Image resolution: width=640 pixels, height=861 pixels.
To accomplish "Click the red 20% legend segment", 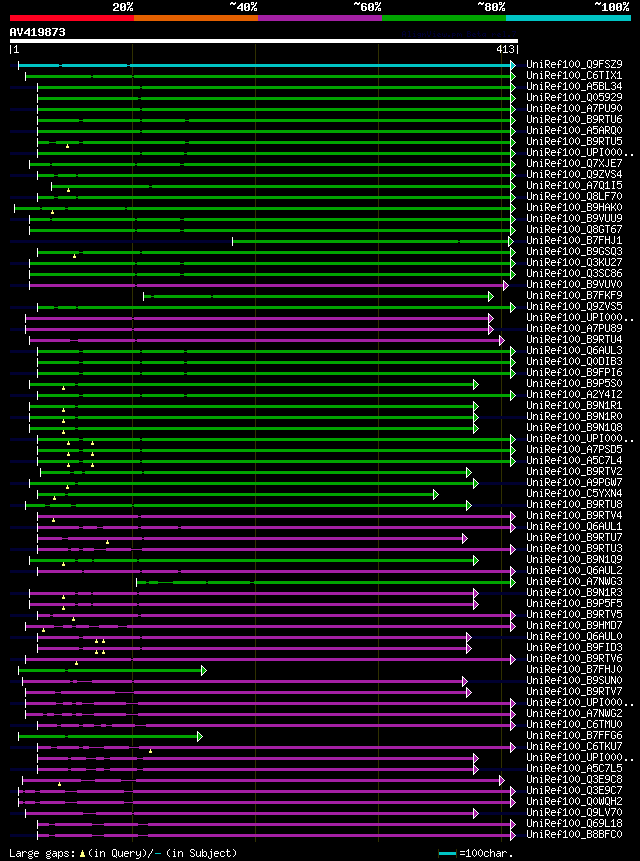I will [x=72, y=18].
